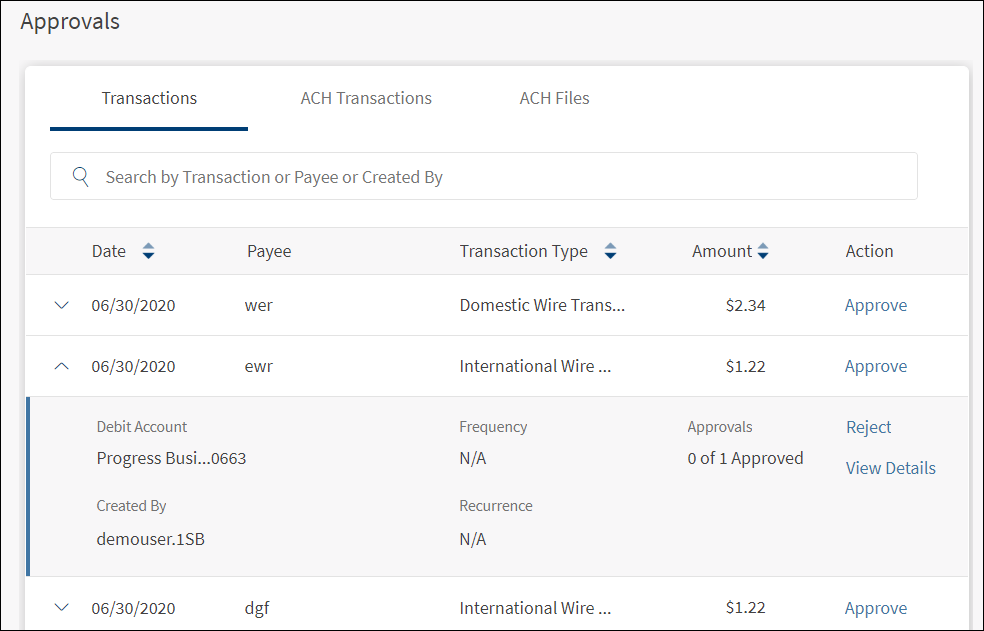Viewport: 984px width, 631px height.
Task: Approve the ewr international wire
Action: click(x=875, y=367)
